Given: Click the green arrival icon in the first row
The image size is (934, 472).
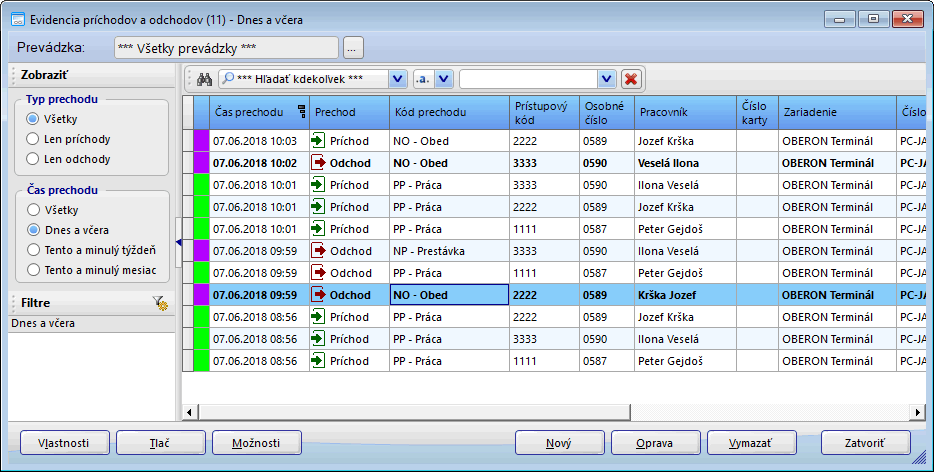Looking at the screenshot, I should pyautogui.click(x=319, y=141).
